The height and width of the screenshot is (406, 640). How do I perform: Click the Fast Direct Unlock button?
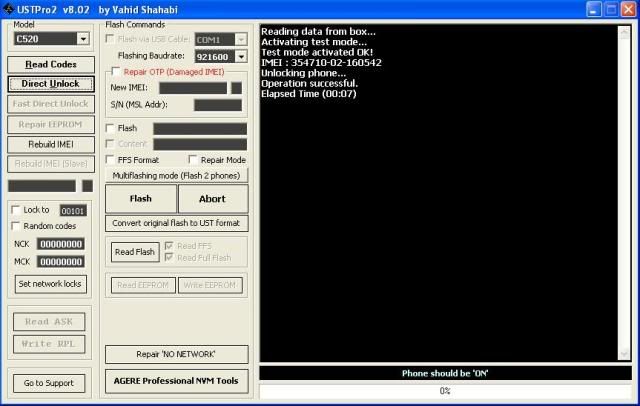tap(51, 104)
